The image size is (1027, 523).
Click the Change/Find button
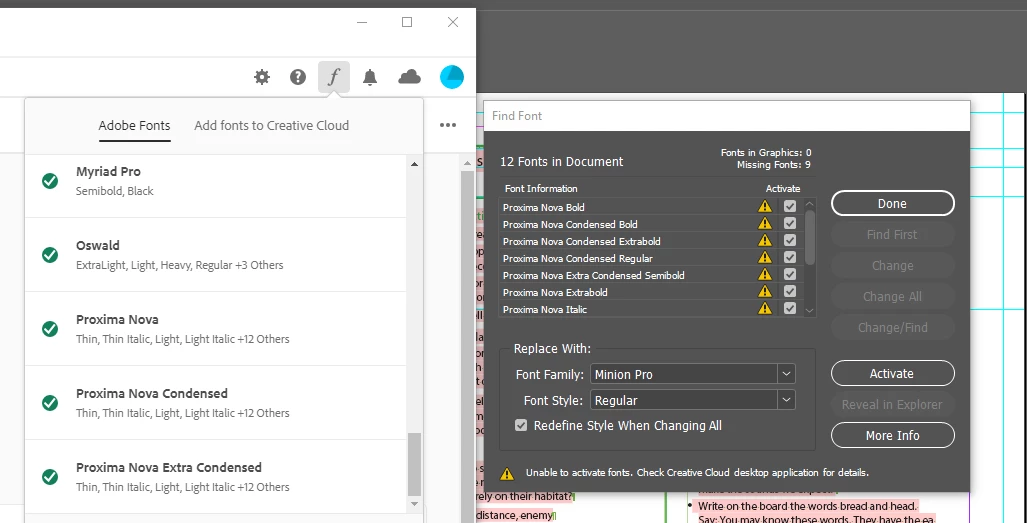[893, 327]
